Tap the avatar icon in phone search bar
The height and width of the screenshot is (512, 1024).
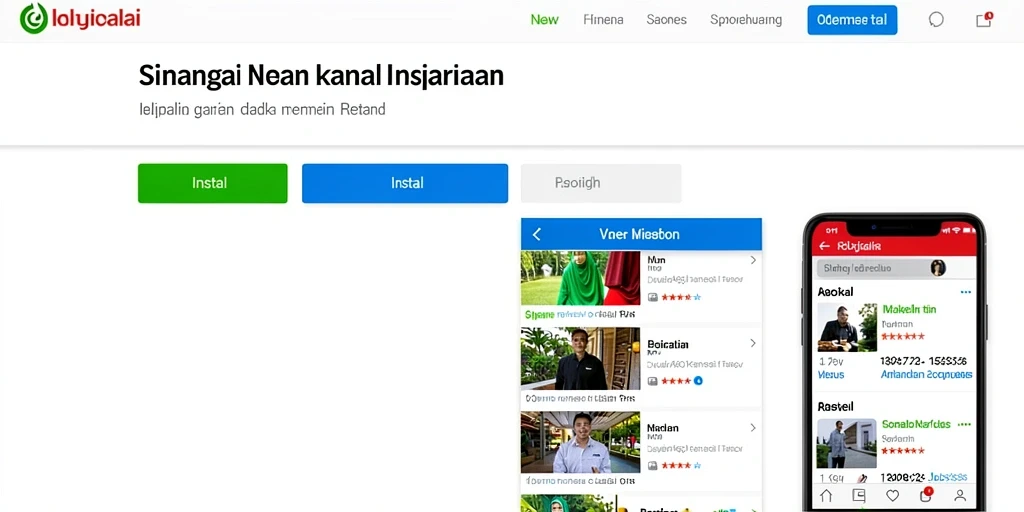click(938, 268)
